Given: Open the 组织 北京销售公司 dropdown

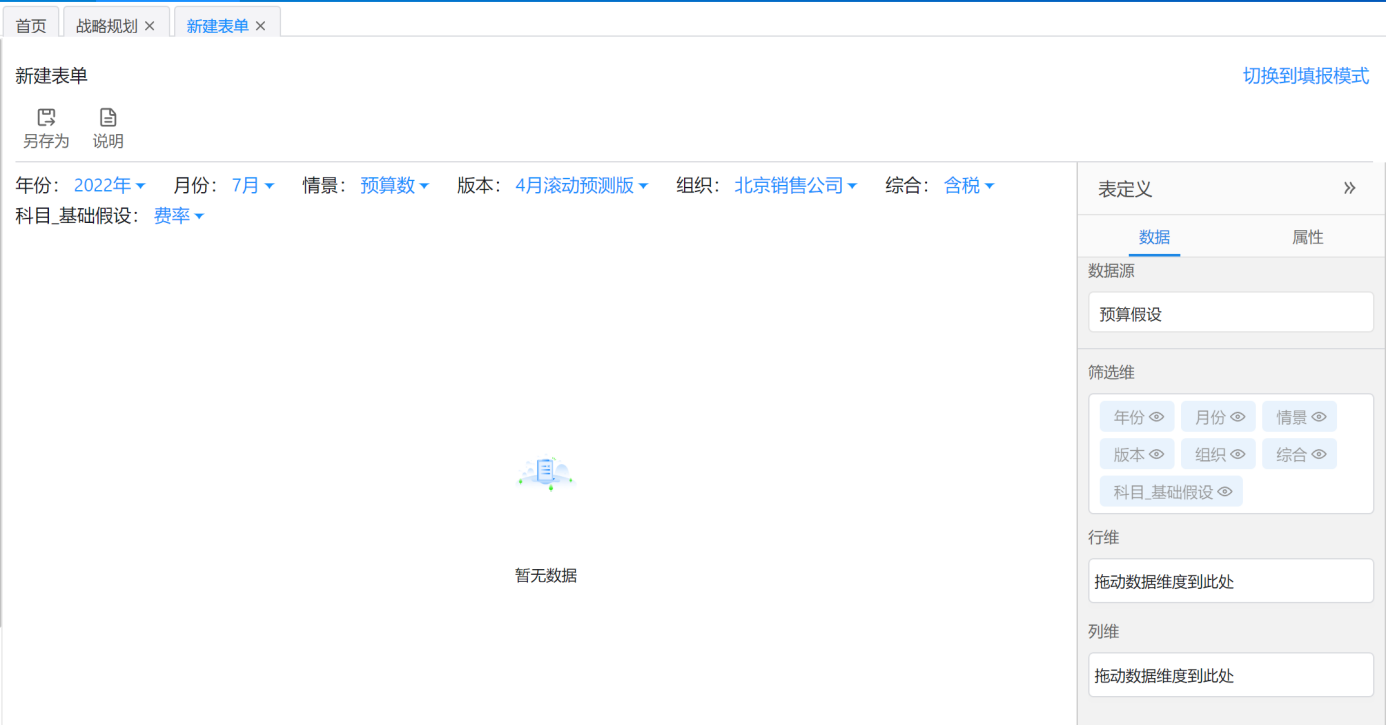Looking at the screenshot, I should click(795, 186).
